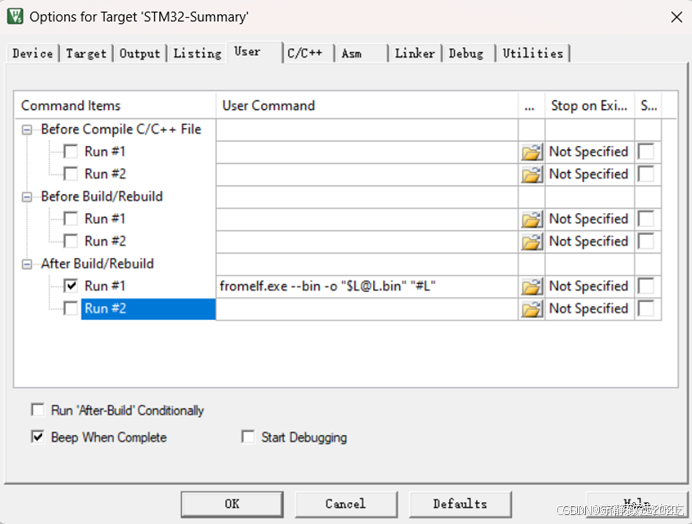Open Stop on Exit value for Before Build Run #2
Screen dimensions: 692x524
tap(589, 241)
